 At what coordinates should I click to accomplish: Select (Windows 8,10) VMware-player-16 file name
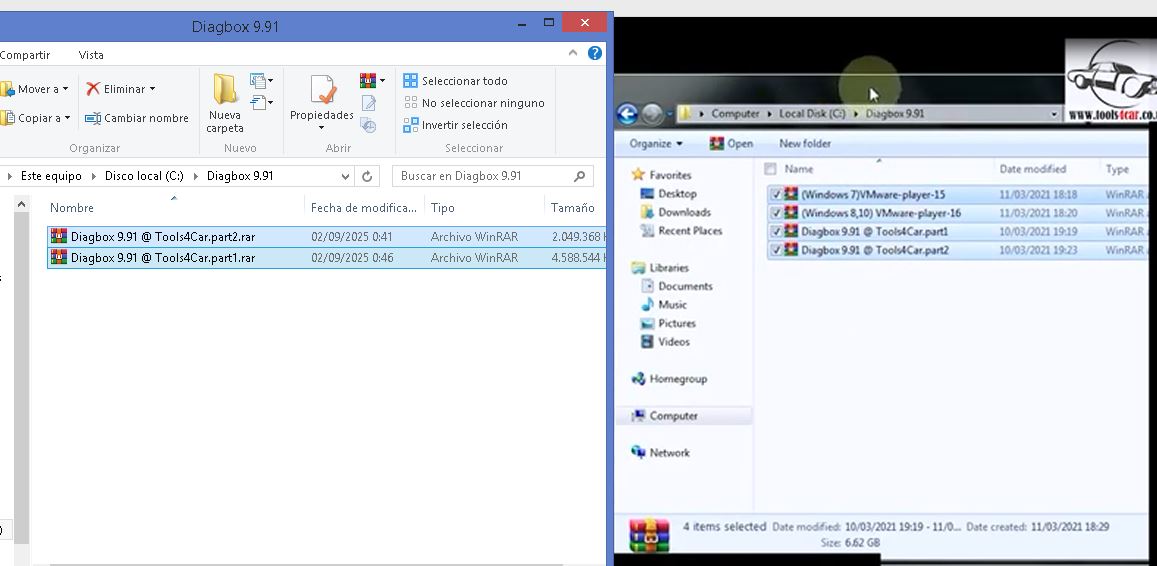(x=881, y=213)
